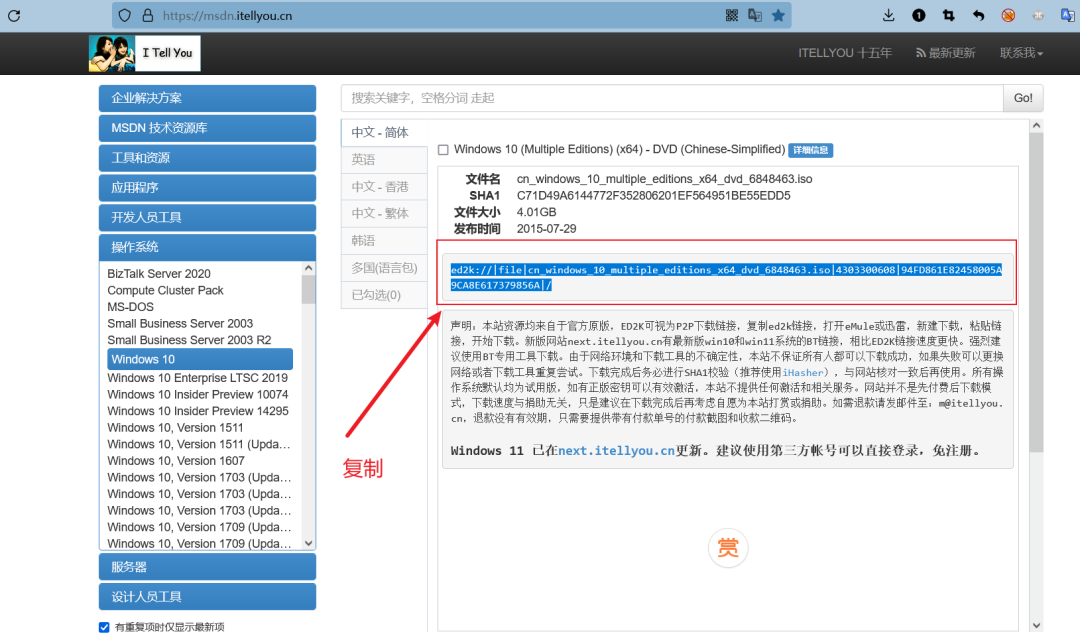Screen dimensions: 1080x640
Task: Switch to the 中文 - 香港 tab
Action: click(384, 187)
